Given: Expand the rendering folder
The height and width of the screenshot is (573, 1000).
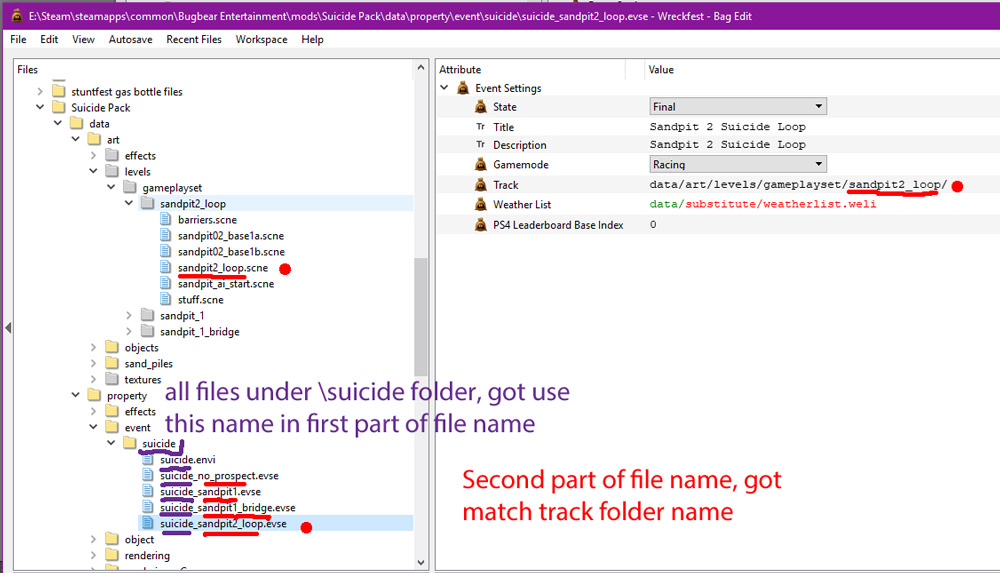Looking at the screenshot, I should coord(94,555).
